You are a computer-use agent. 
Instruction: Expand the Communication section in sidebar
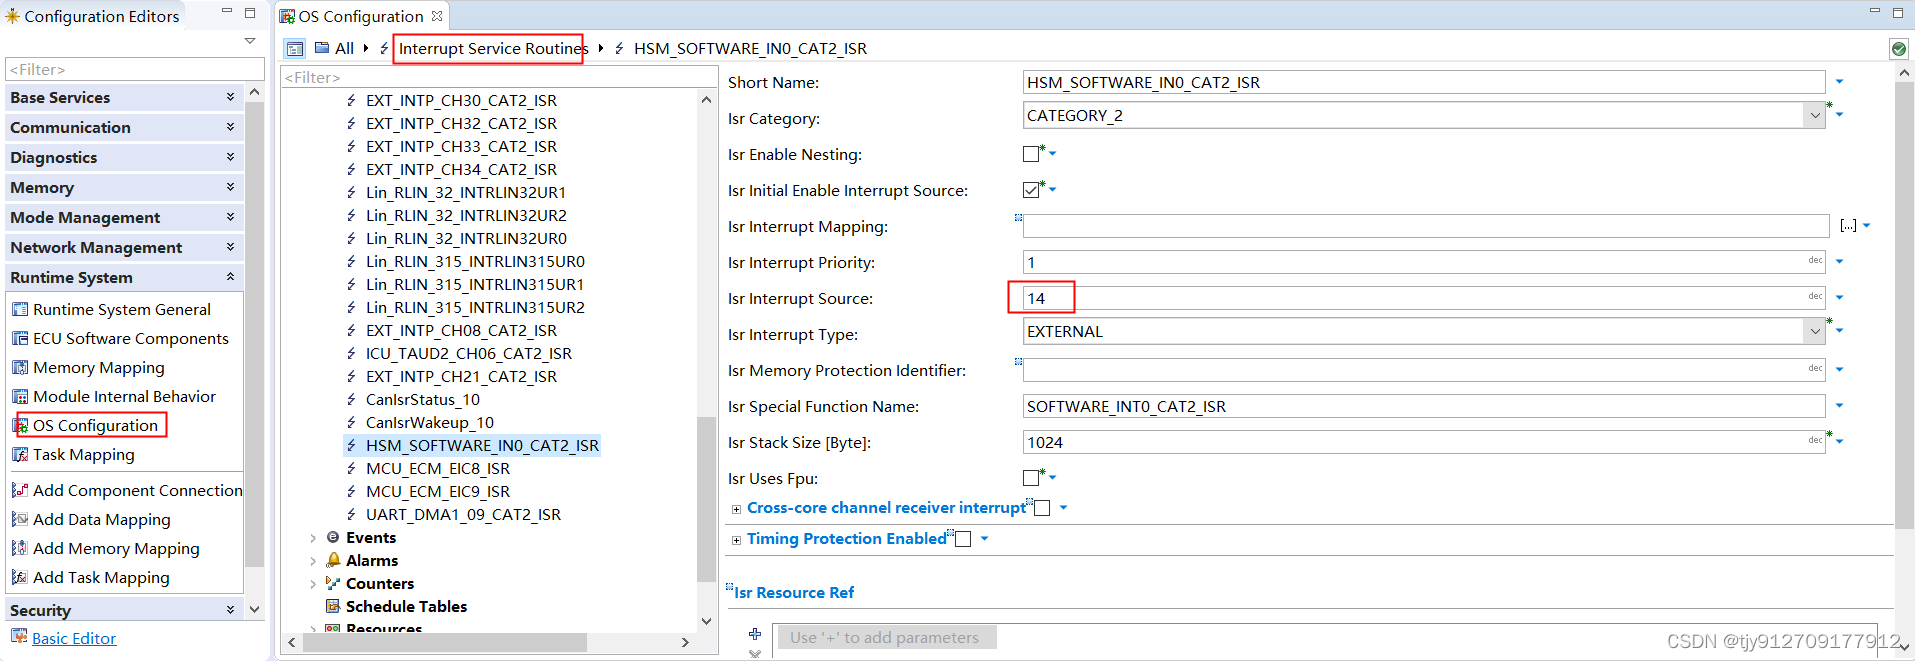point(122,128)
